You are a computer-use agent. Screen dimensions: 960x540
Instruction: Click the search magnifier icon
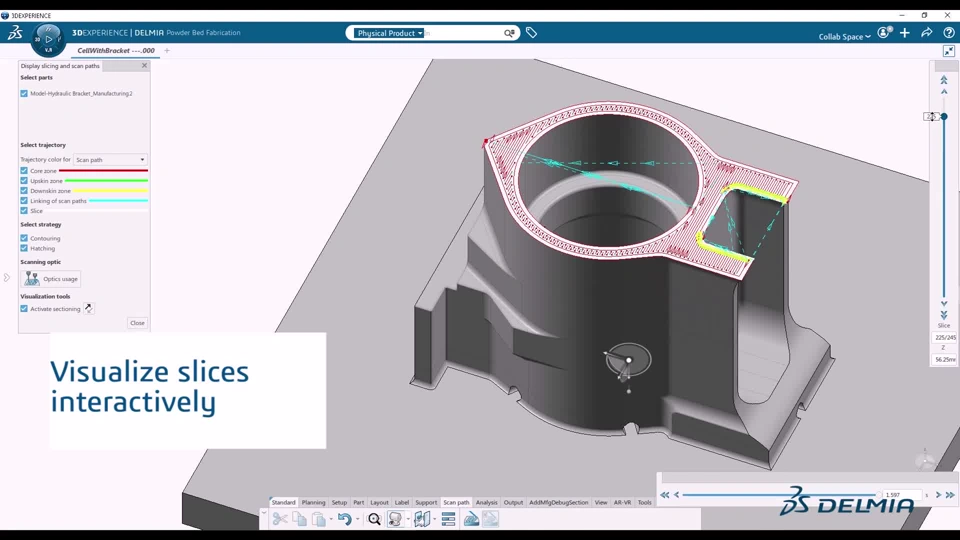pyautogui.click(x=509, y=33)
